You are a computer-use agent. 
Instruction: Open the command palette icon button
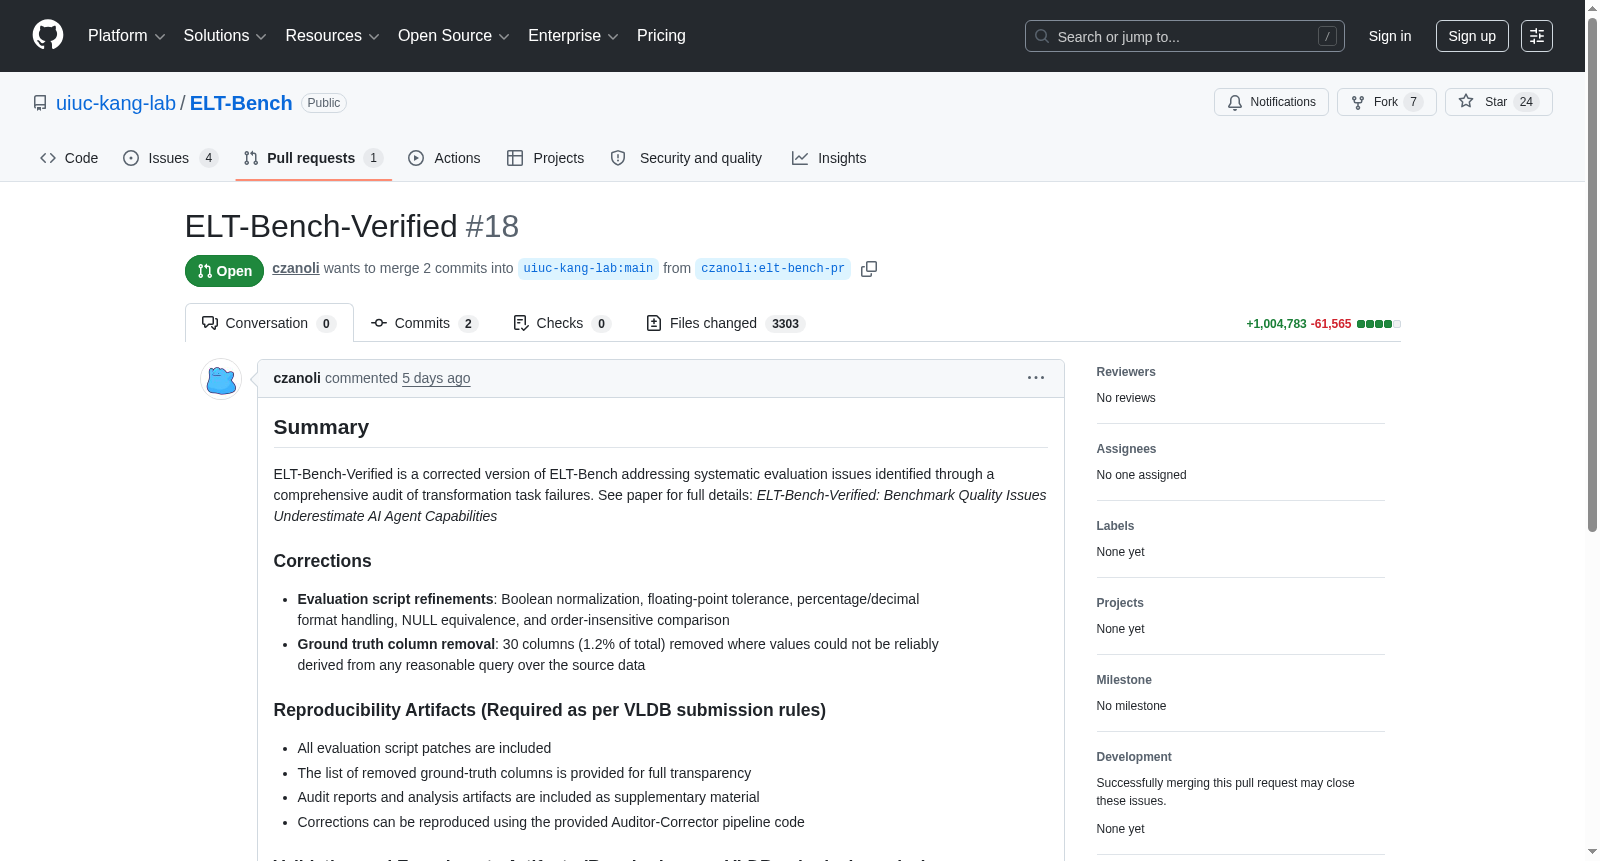[1537, 36]
